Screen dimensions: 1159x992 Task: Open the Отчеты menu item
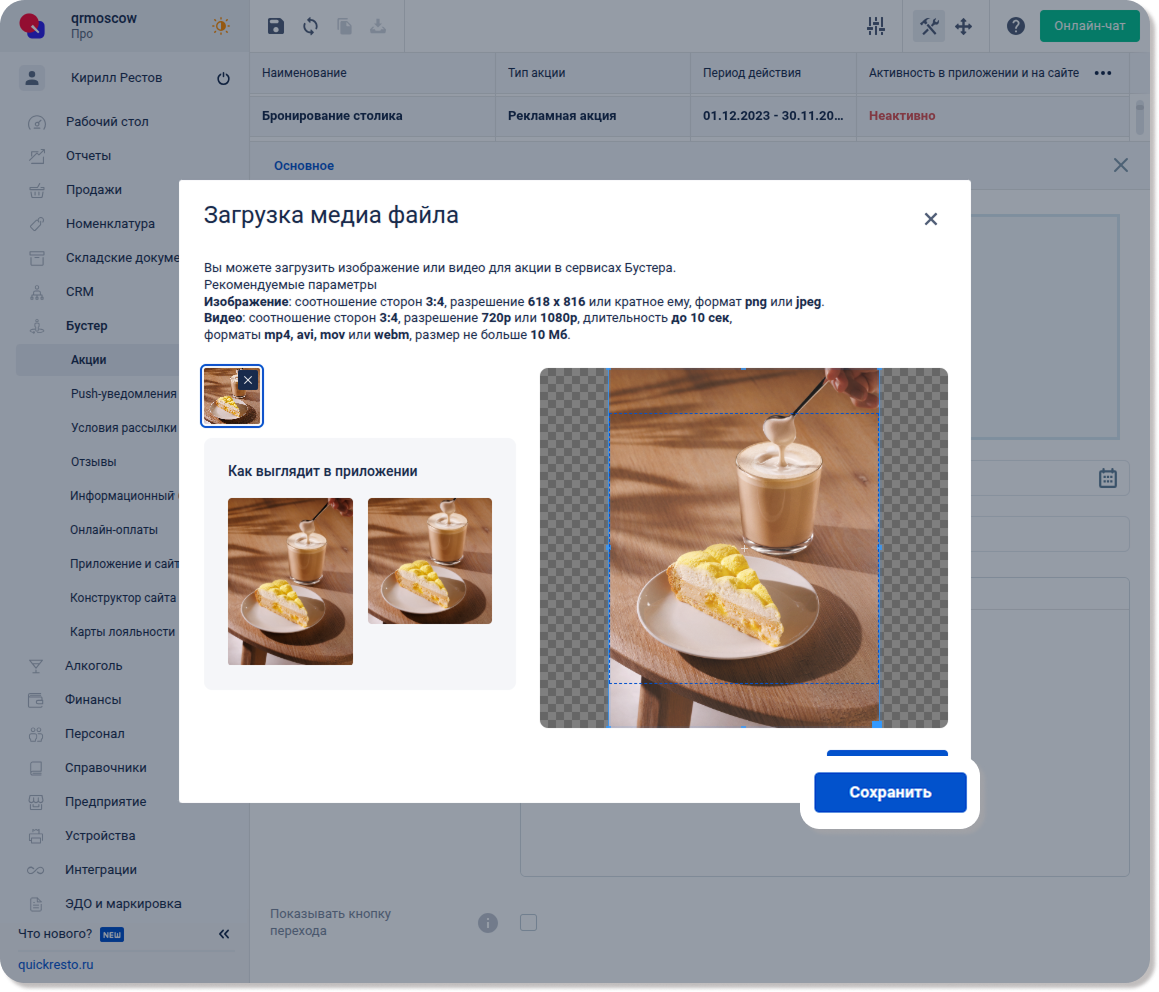88,156
